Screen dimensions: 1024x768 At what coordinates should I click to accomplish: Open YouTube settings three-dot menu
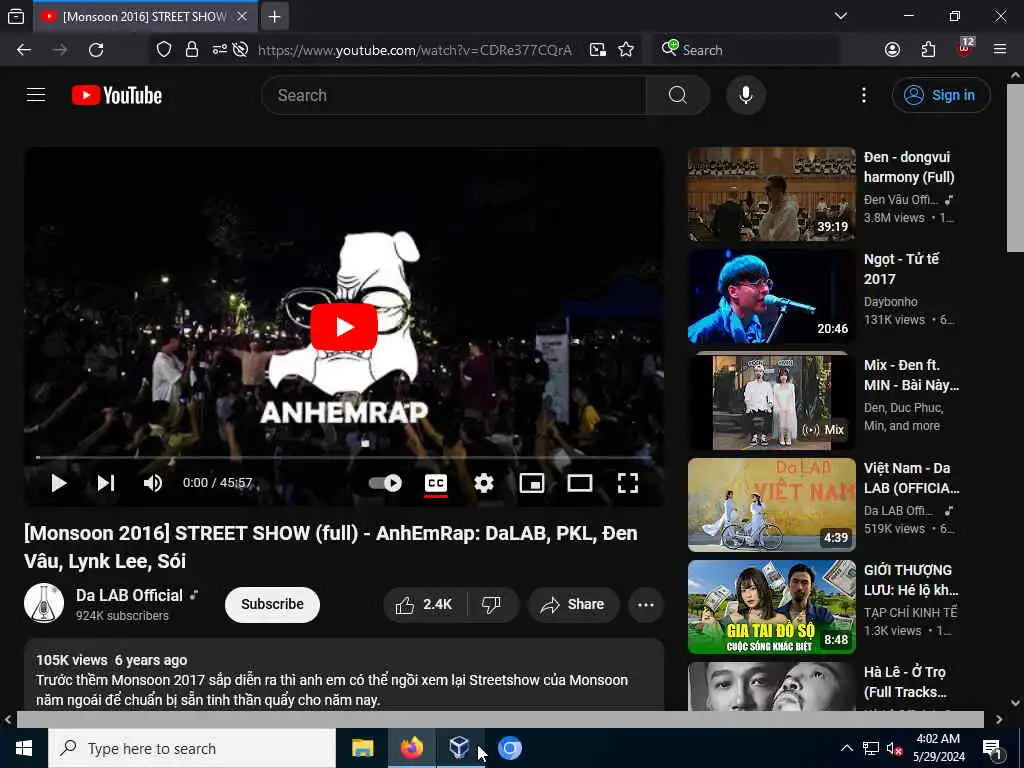coord(864,95)
